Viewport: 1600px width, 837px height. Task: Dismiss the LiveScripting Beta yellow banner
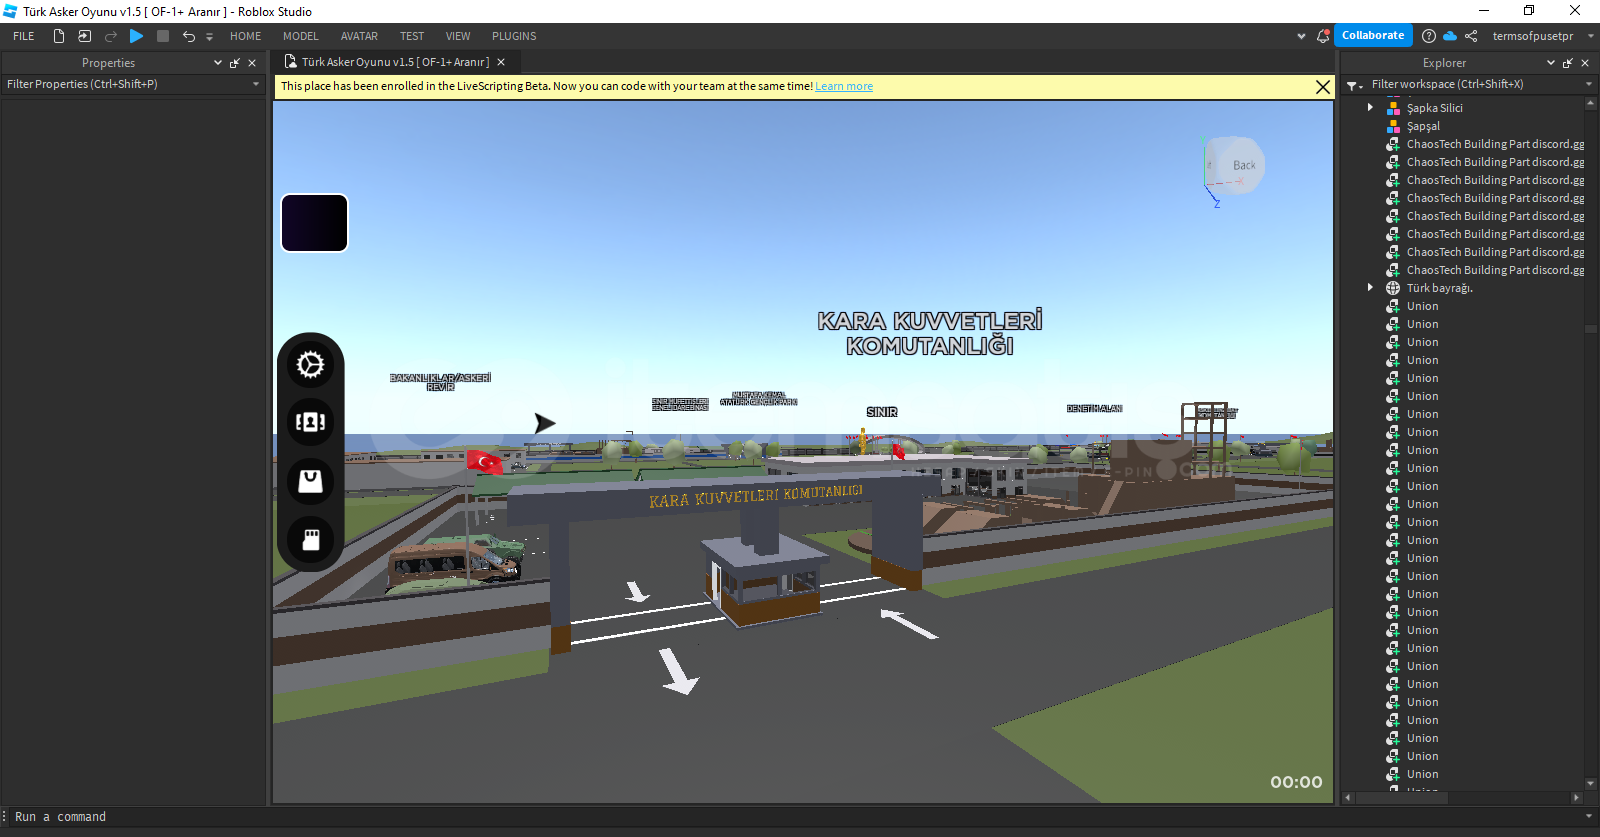[1323, 87]
